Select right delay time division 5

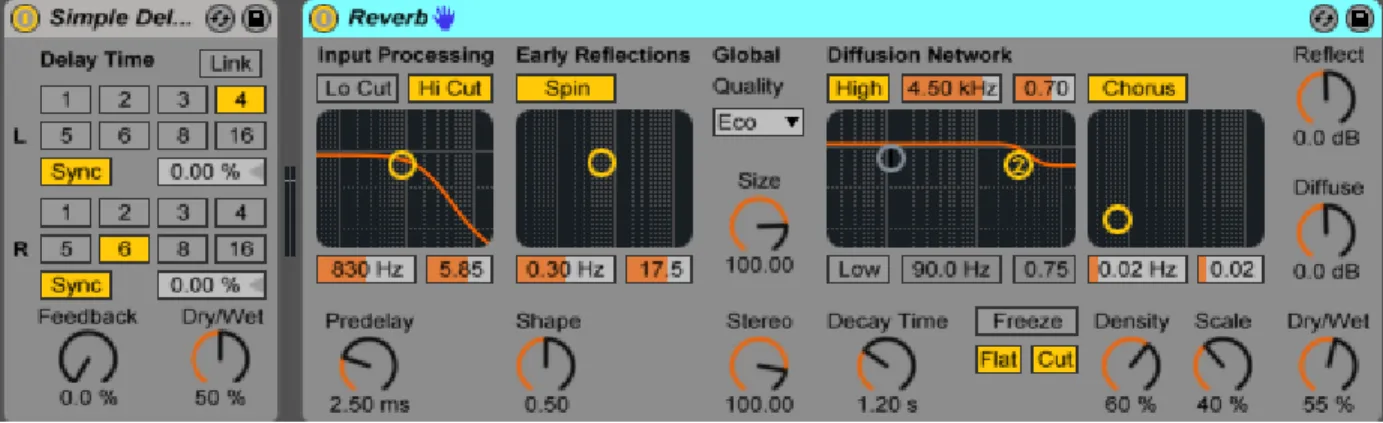[x=66, y=249]
